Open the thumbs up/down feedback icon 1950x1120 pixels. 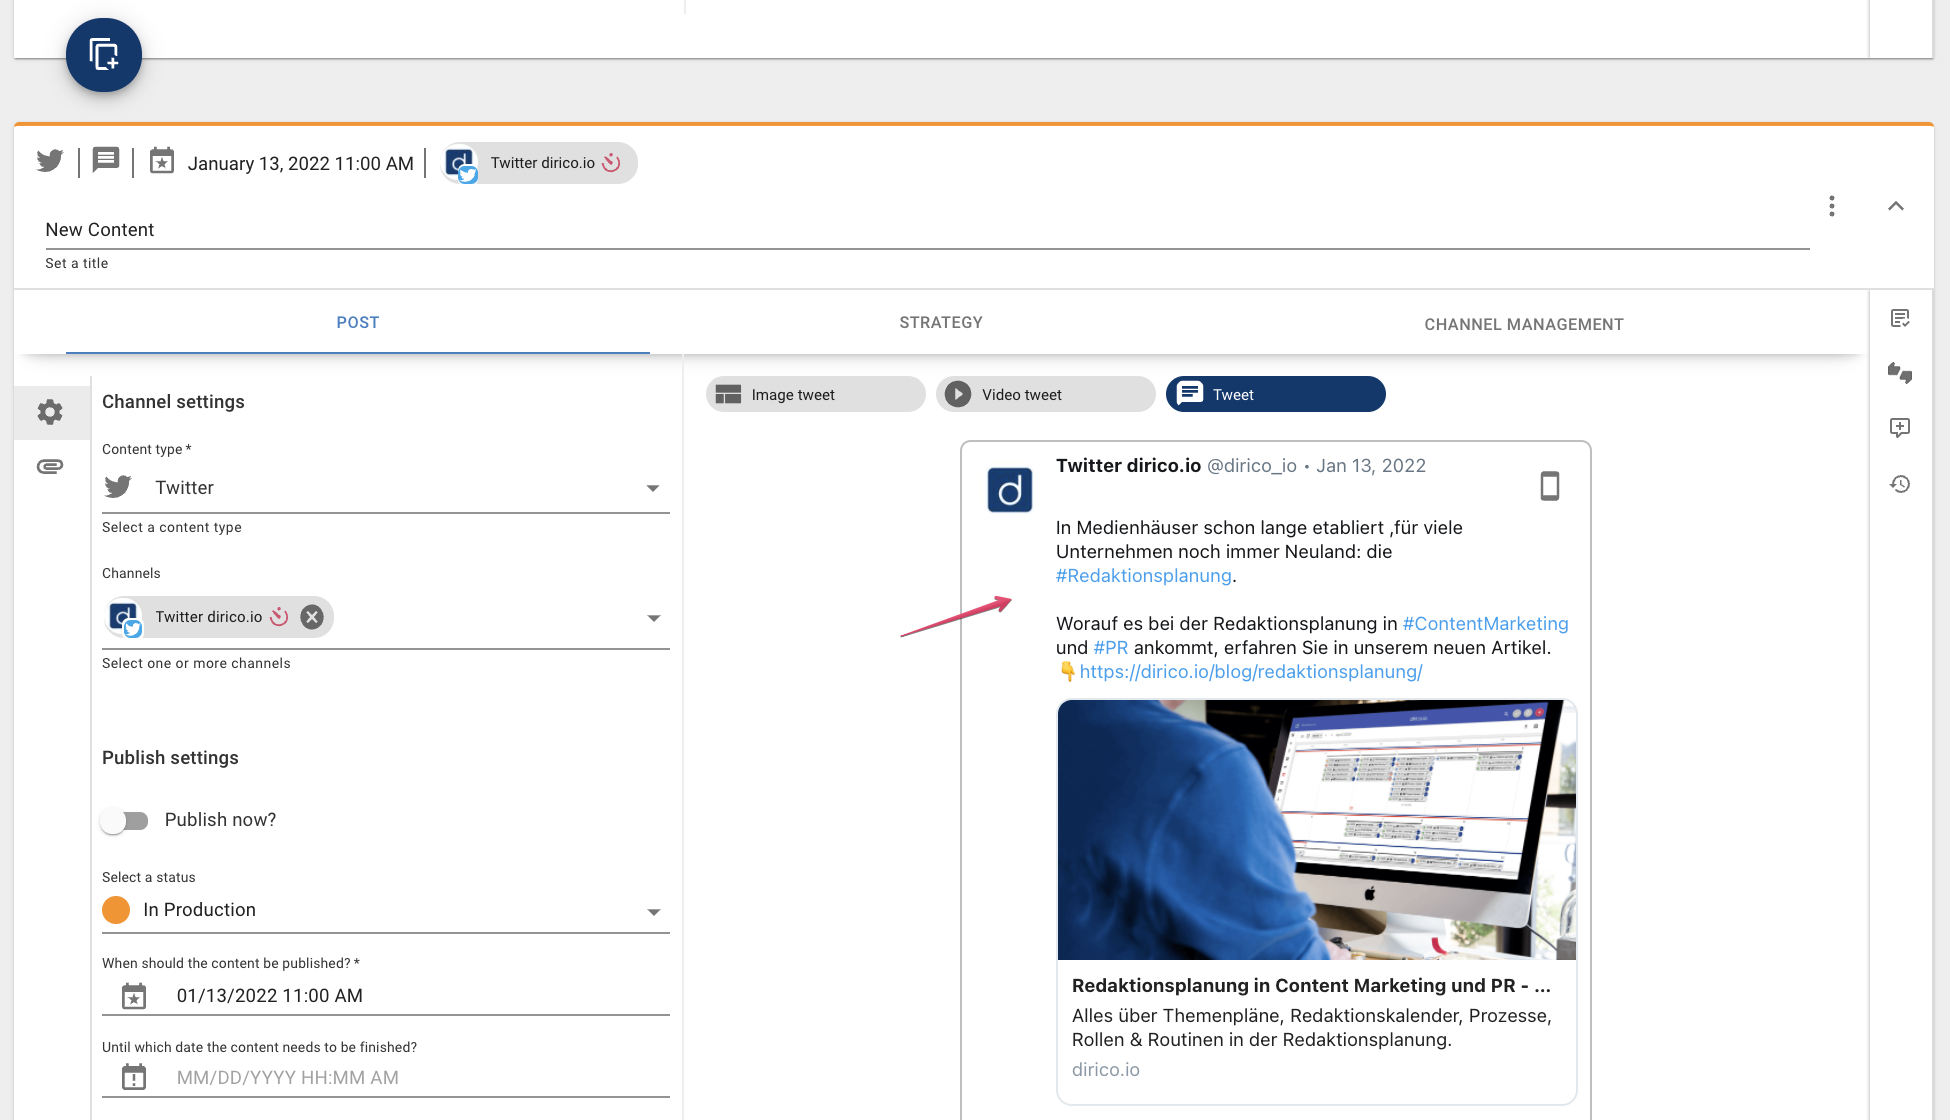tap(1900, 373)
